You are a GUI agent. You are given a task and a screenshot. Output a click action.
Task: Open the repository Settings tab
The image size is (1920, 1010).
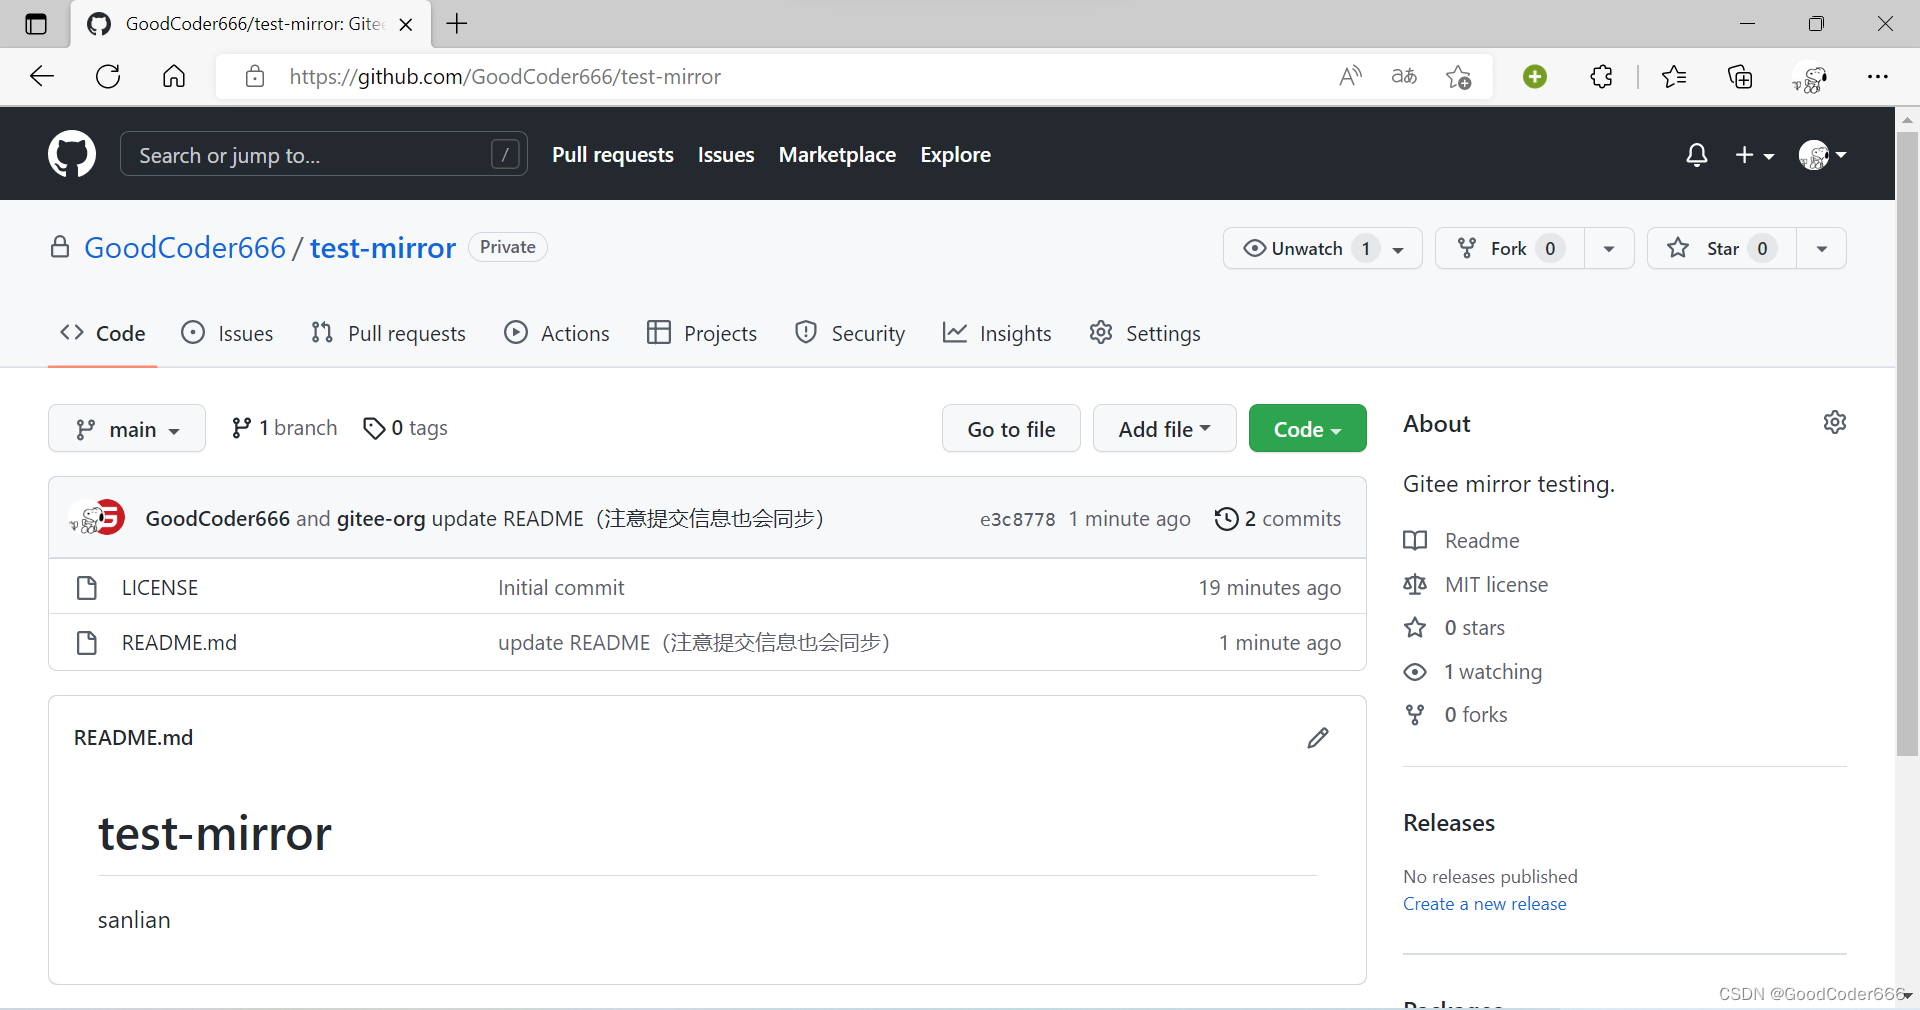[x=1145, y=333]
